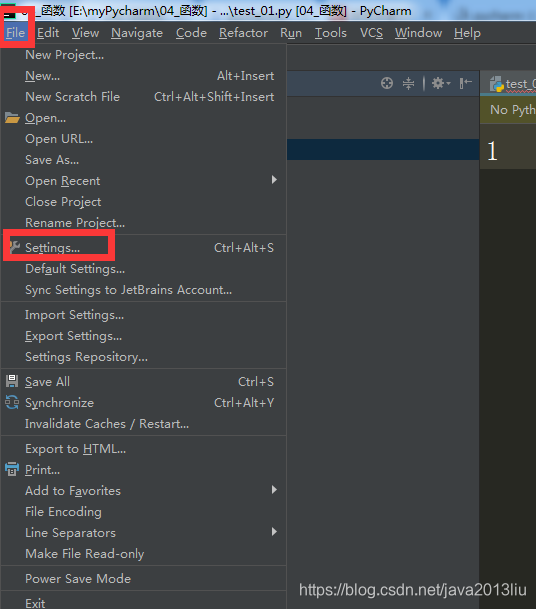Open the View menu

click(x=85, y=33)
